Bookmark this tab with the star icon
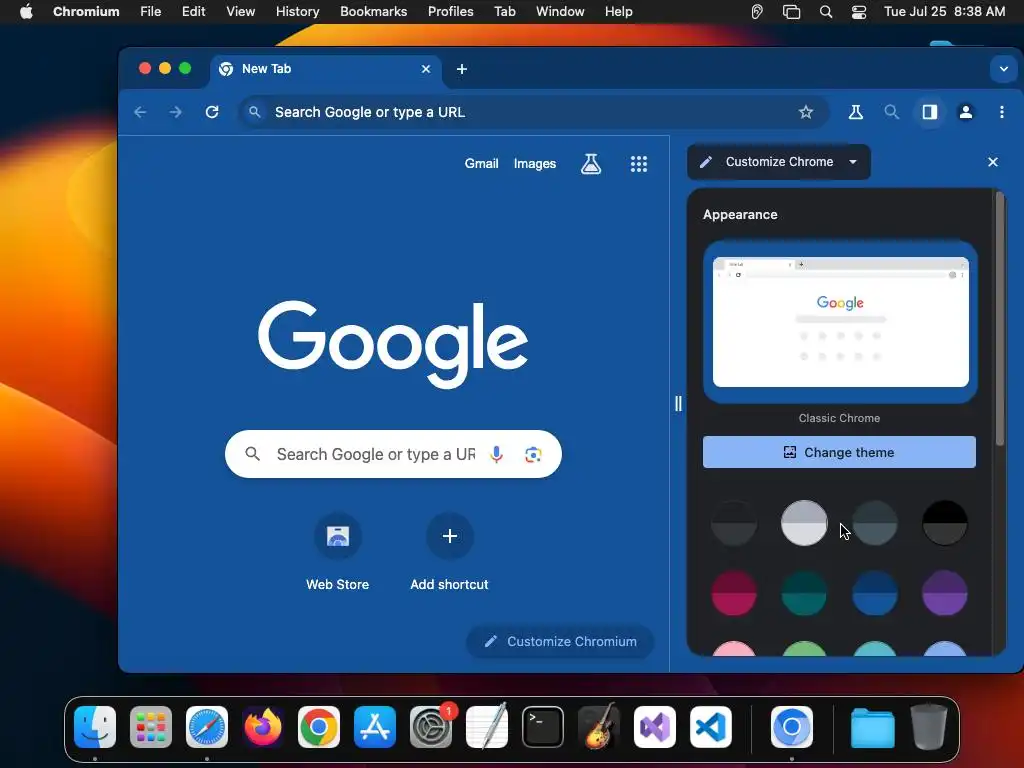Viewport: 1024px width, 768px height. (806, 112)
